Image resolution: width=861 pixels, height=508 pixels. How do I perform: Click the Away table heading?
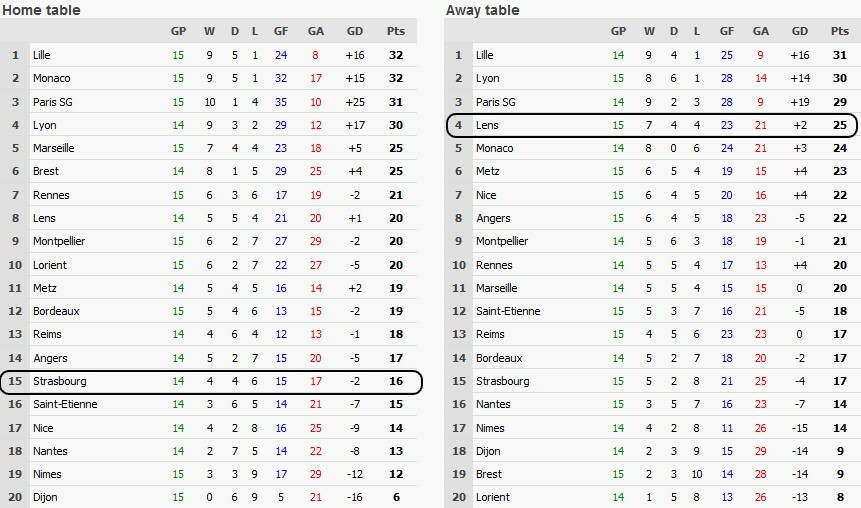click(x=484, y=10)
